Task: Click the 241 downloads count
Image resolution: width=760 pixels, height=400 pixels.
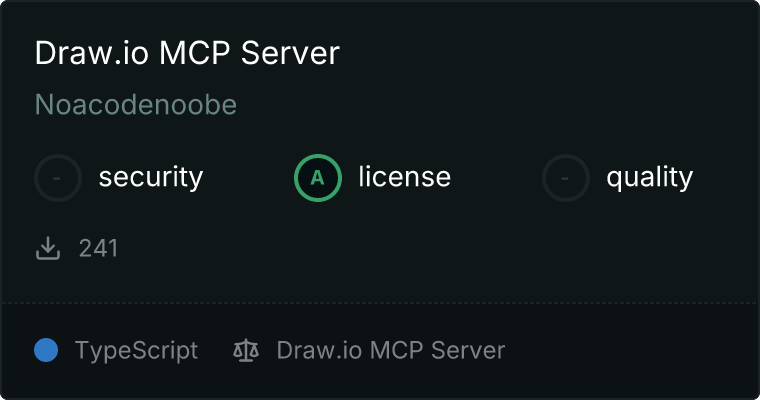Action: coord(98,248)
